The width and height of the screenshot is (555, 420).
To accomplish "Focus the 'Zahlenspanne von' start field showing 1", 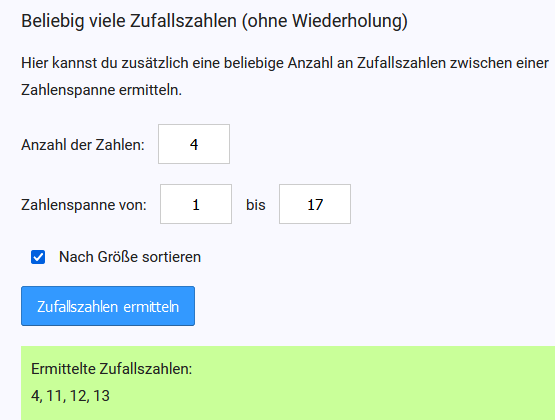I will click(196, 204).
